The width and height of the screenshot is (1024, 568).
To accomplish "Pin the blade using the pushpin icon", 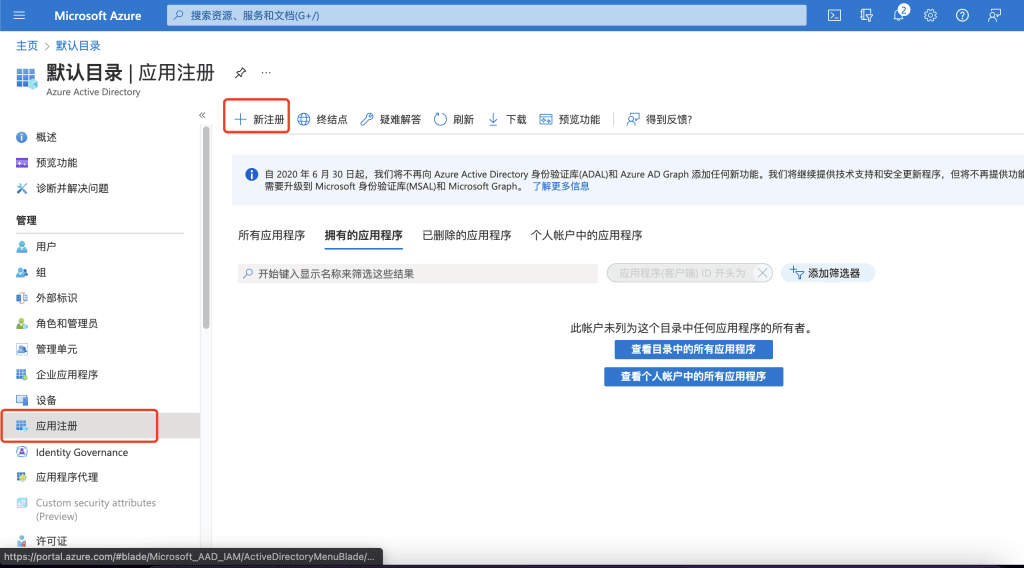I will [240, 72].
